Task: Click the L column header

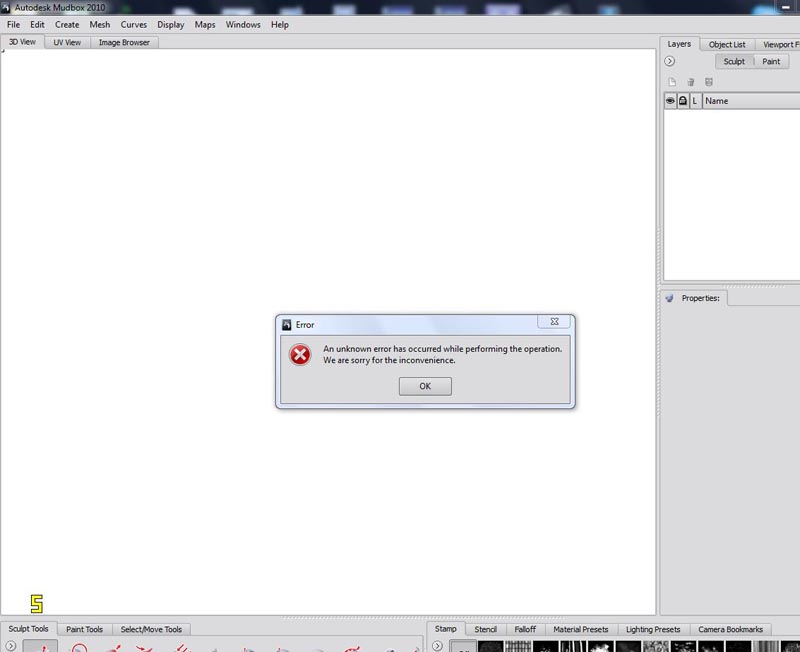Action: 695,101
